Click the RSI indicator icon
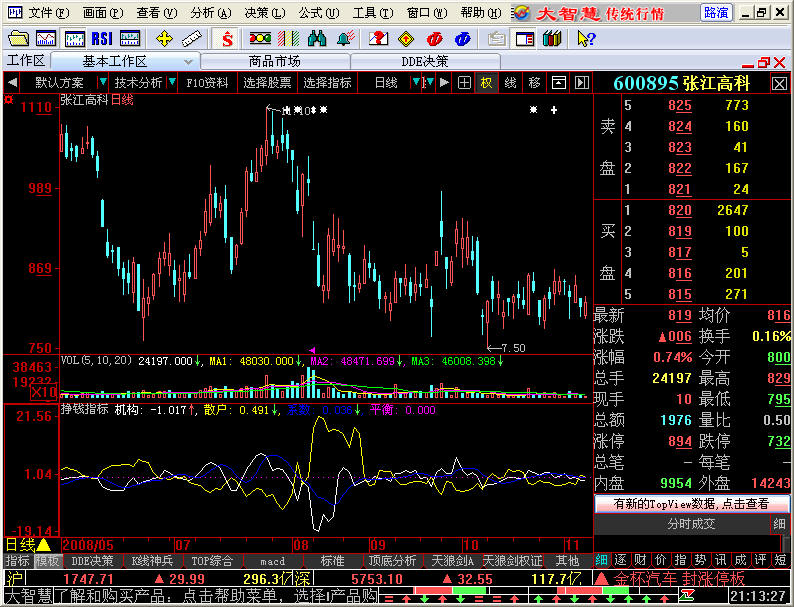 (102, 38)
